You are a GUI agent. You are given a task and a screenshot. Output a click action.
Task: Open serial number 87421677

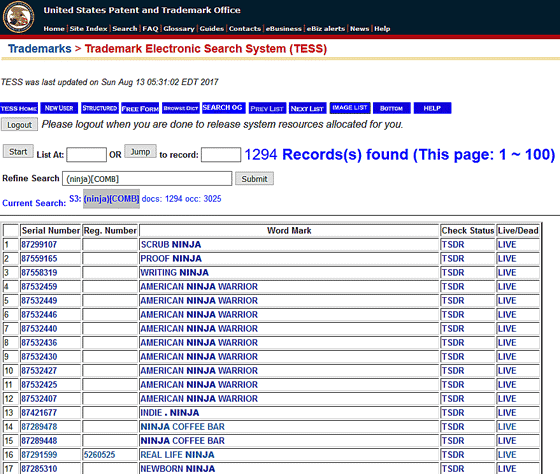(x=39, y=413)
